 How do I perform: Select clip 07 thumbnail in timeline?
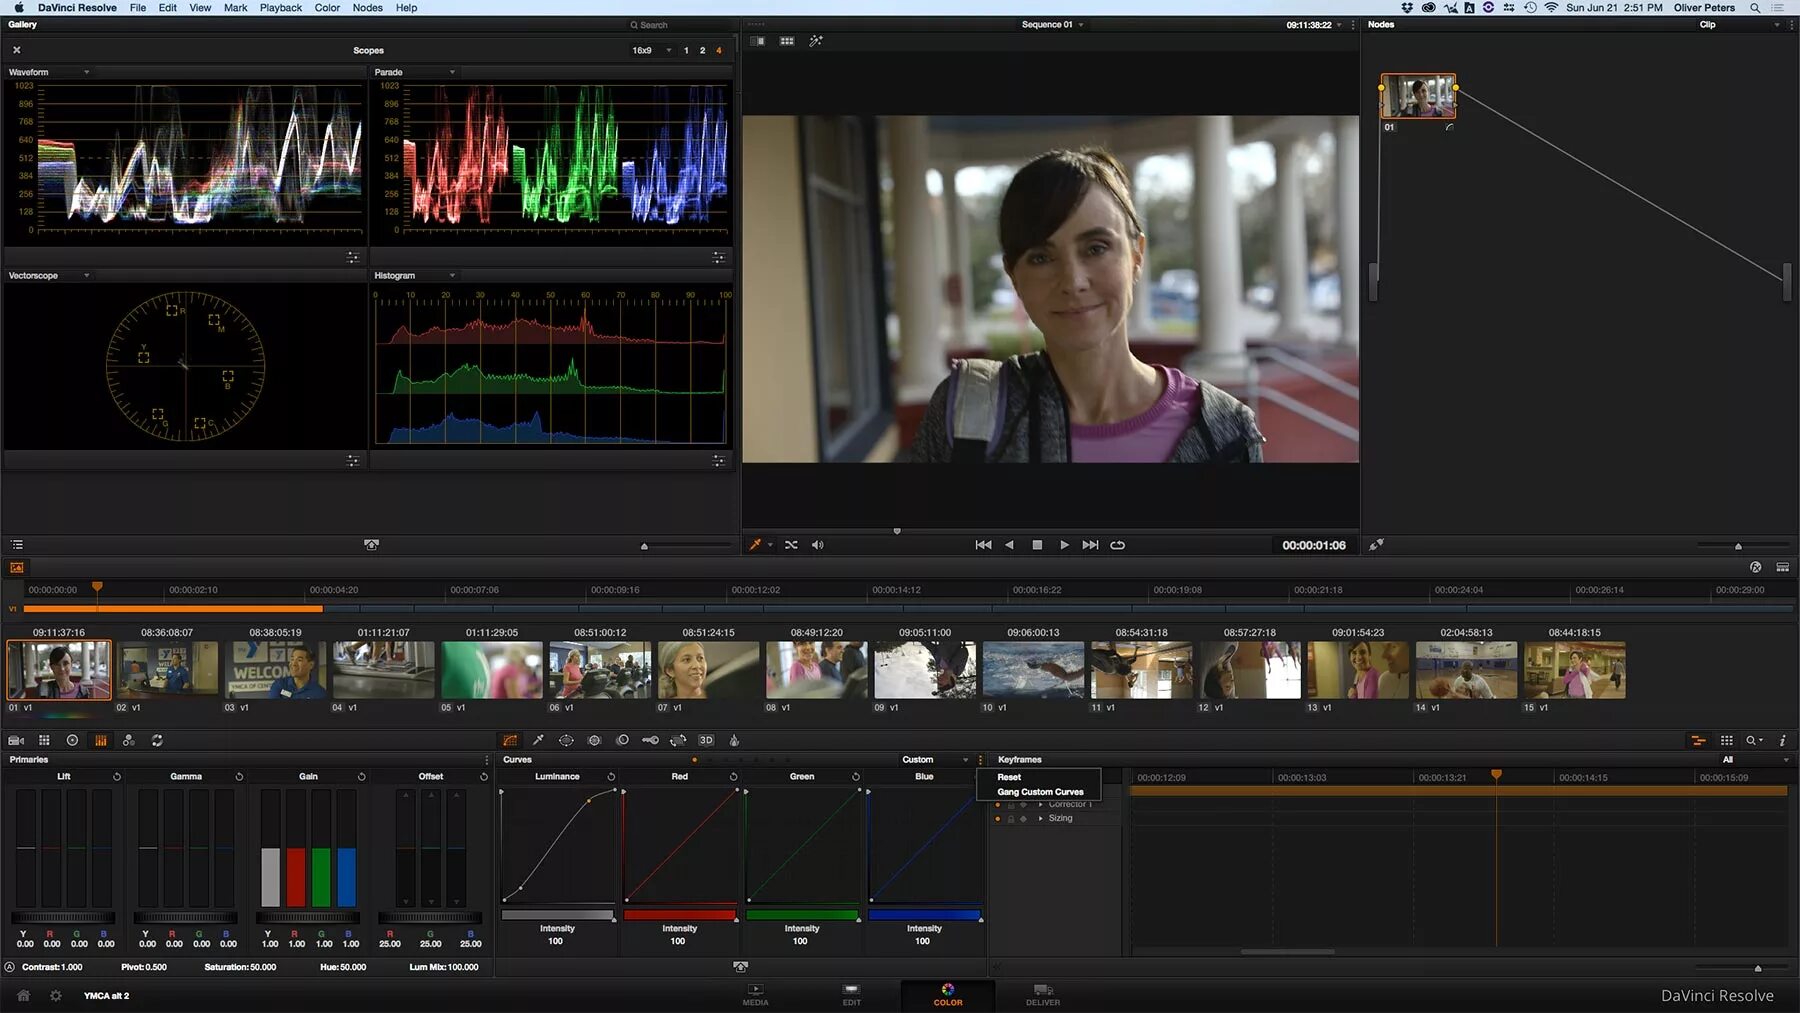(708, 670)
